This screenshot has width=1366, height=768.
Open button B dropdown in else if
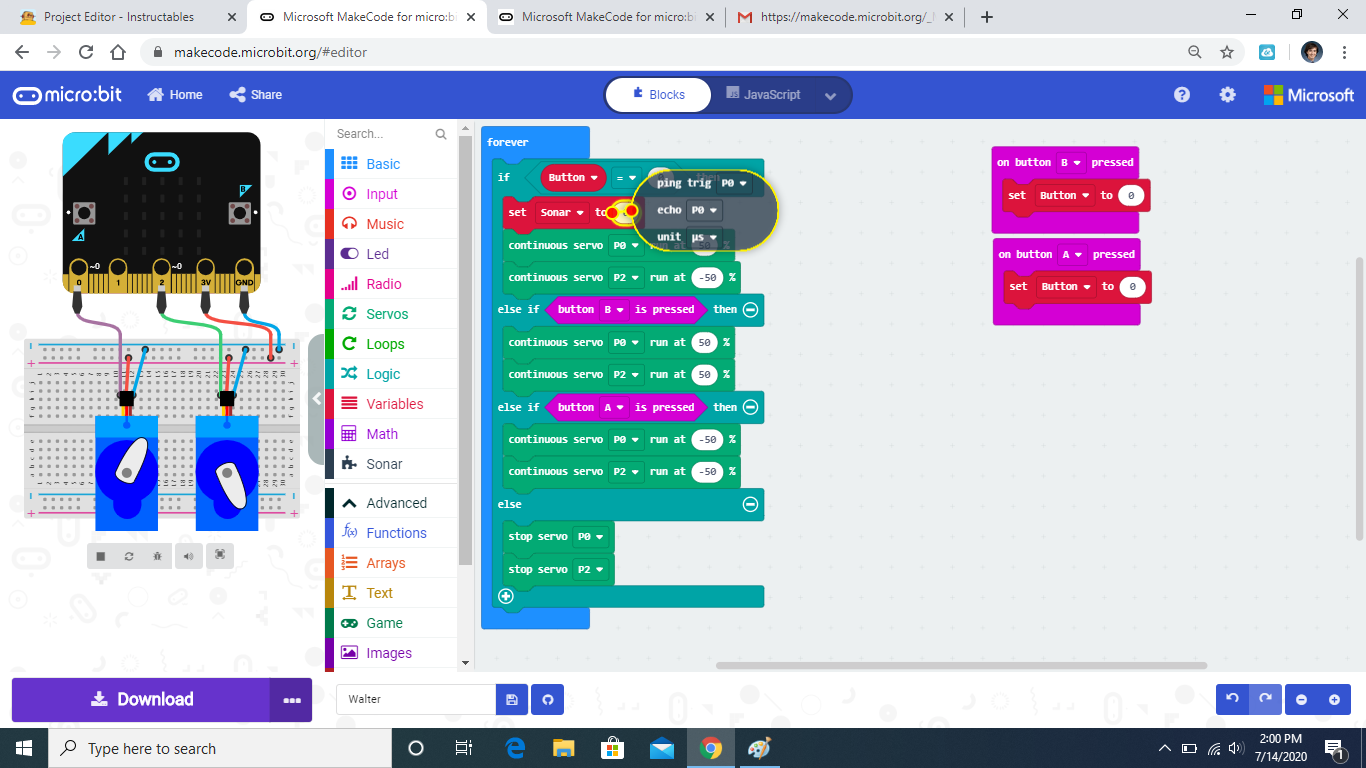coord(613,309)
